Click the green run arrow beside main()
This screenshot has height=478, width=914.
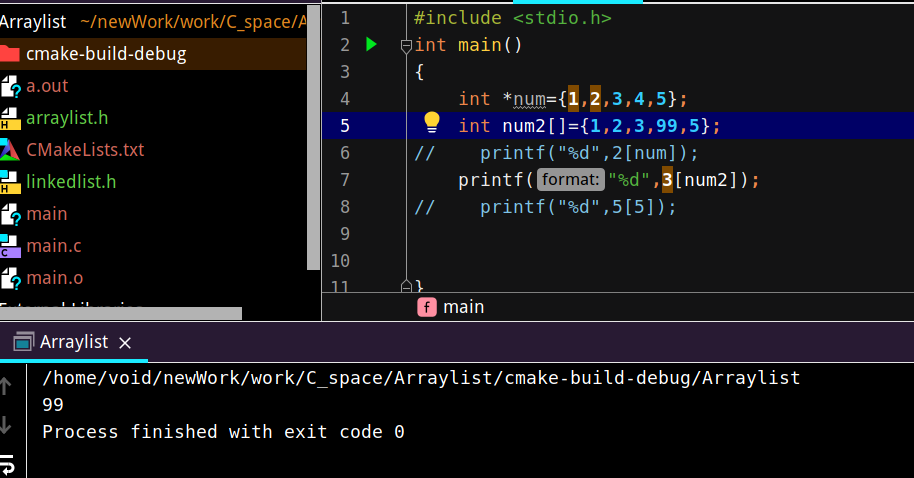pos(371,44)
